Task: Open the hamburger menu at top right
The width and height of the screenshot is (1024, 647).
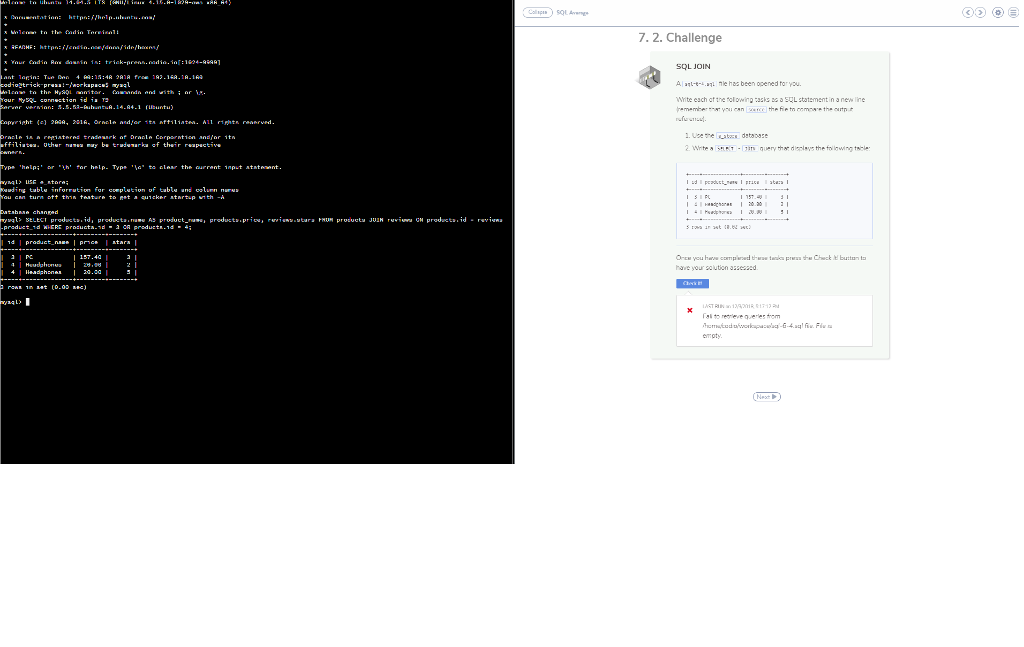Action: (x=1013, y=12)
